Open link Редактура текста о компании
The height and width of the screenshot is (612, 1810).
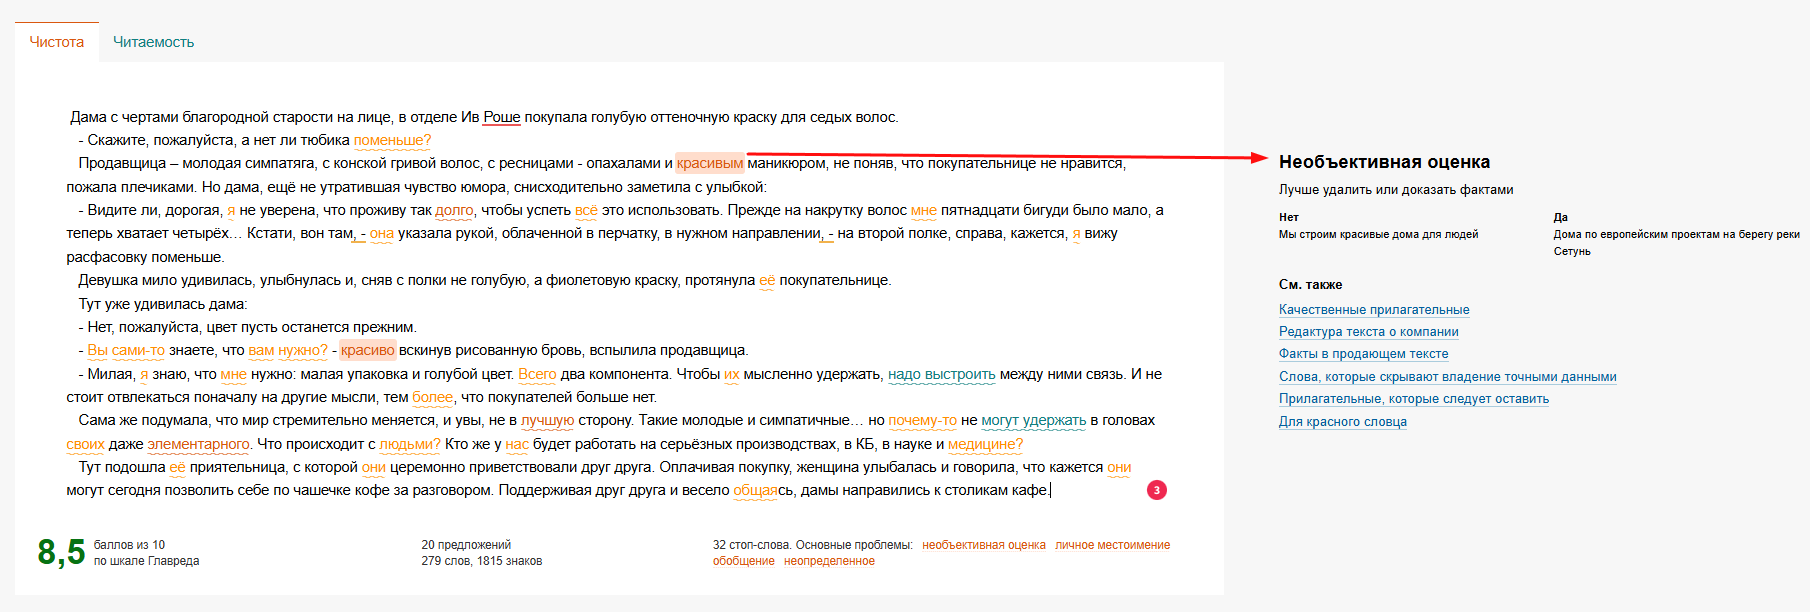click(x=1369, y=332)
